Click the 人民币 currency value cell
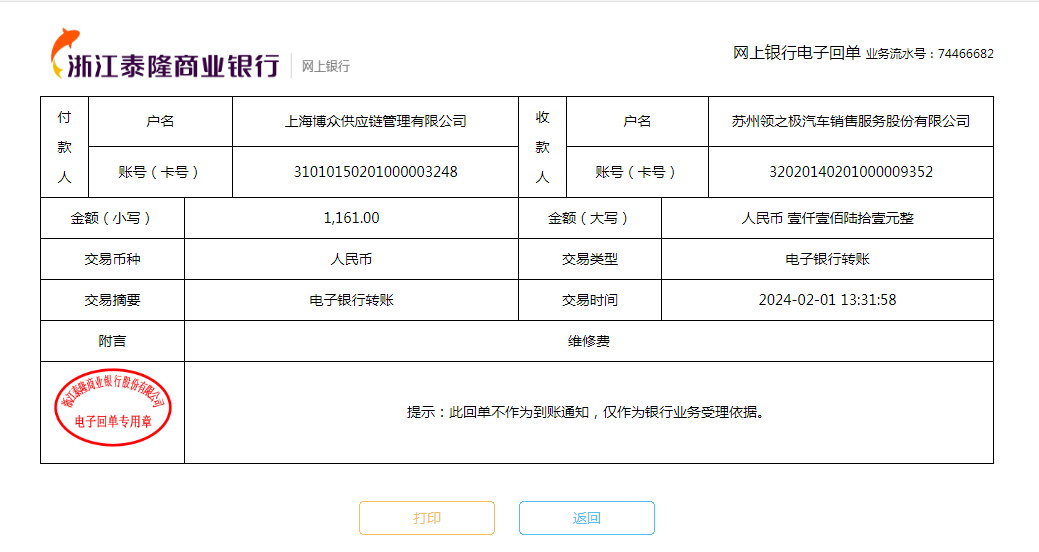Image resolution: width=1039 pixels, height=552 pixels. [351, 259]
